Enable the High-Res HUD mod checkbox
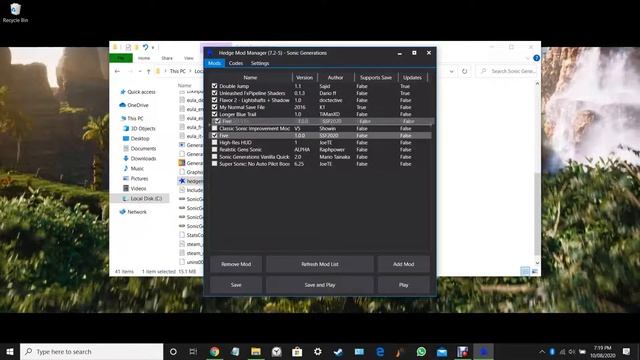Screen dimensions: 640x360 pos(215,142)
